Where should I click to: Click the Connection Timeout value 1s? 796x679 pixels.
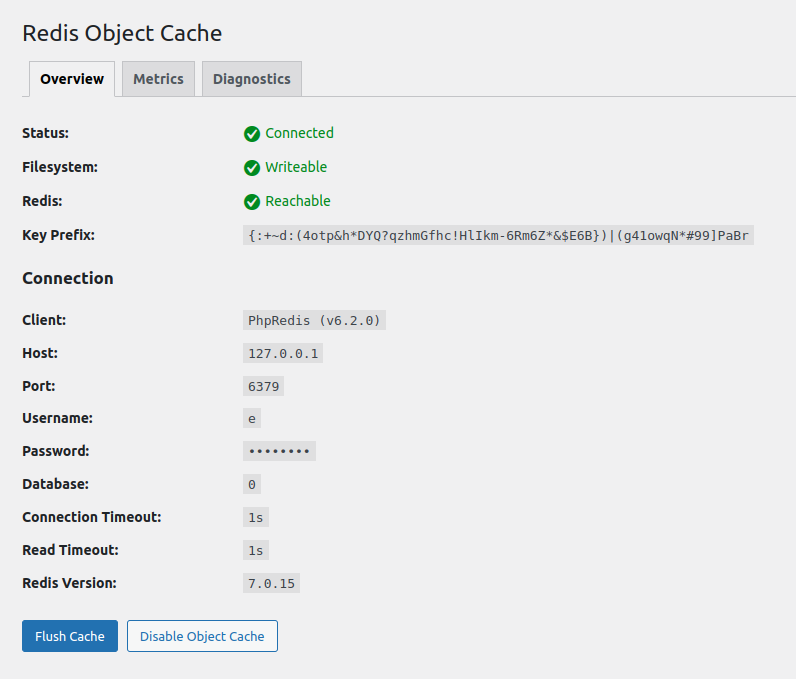tap(256, 517)
